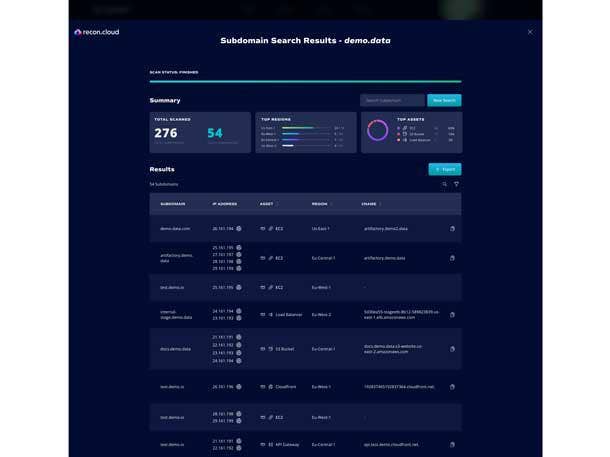Viewport: 610px width, 457px height.
Task: Click the Export button
Action: click(x=444, y=169)
